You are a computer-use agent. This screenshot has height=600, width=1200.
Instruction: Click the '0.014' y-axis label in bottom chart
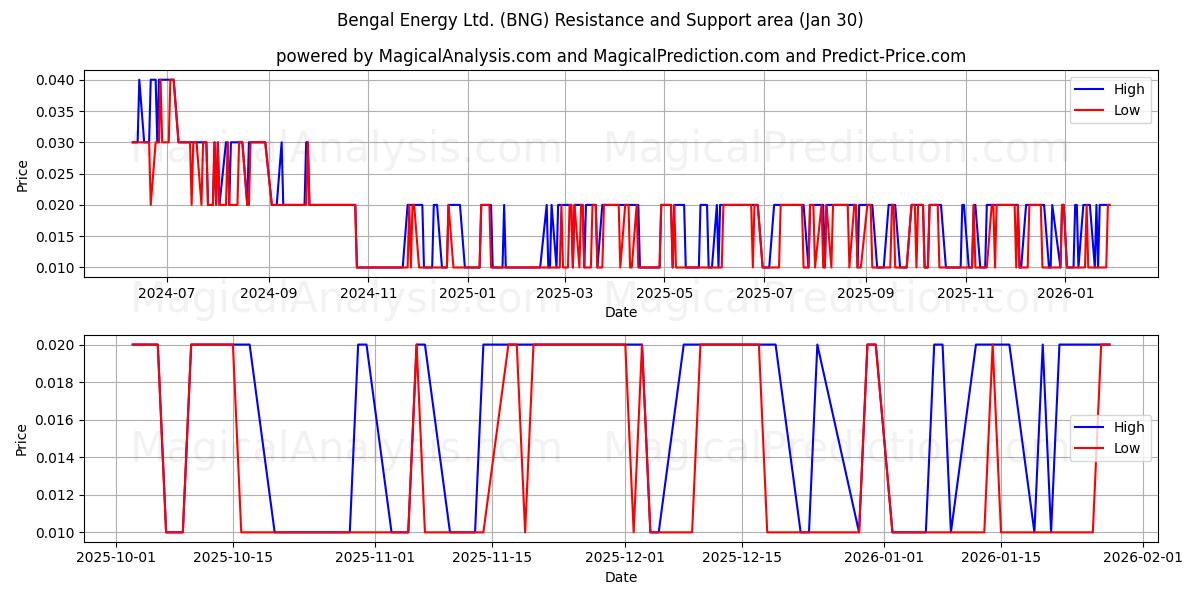pos(56,458)
